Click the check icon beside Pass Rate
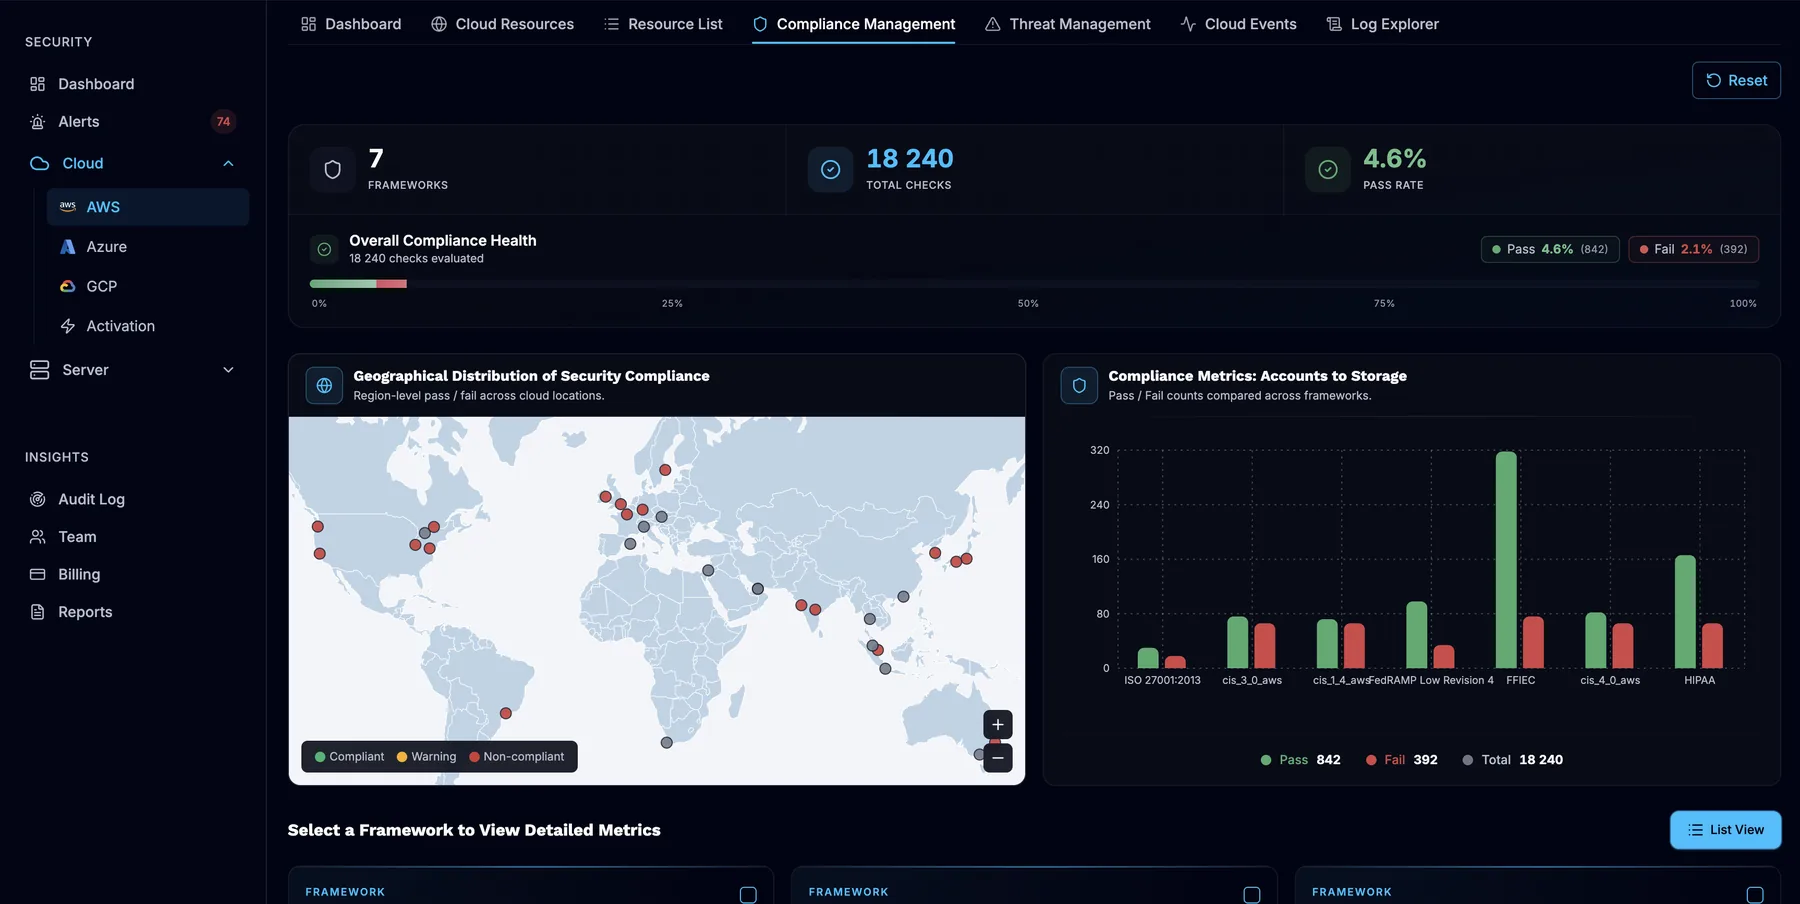Viewport: 1800px width, 904px height. [x=1328, y=170]
